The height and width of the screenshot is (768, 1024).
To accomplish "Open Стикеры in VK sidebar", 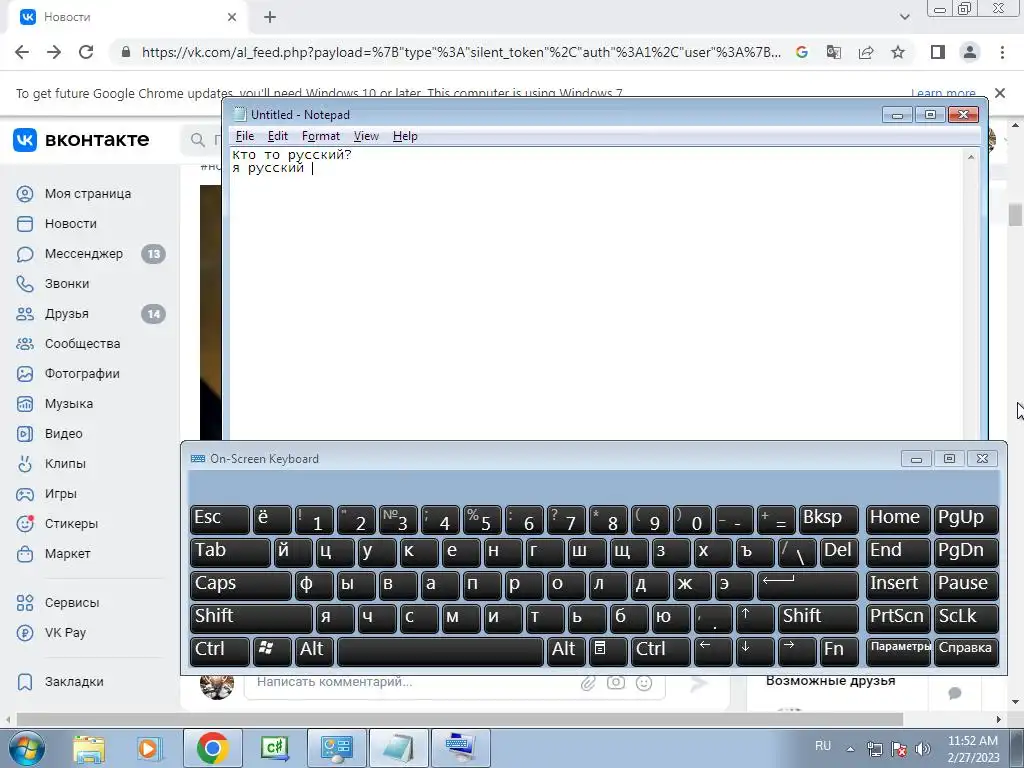I will pos(71,524).
